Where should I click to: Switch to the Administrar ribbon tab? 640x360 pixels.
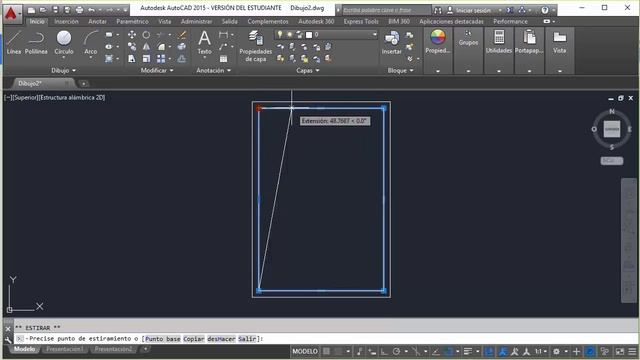pos(196,21)
